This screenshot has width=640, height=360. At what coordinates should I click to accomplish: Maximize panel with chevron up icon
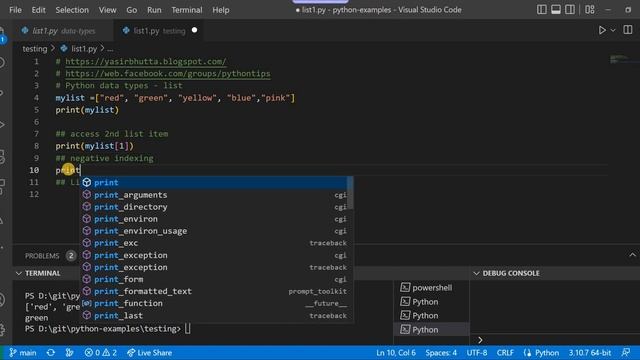coord(632,255)
